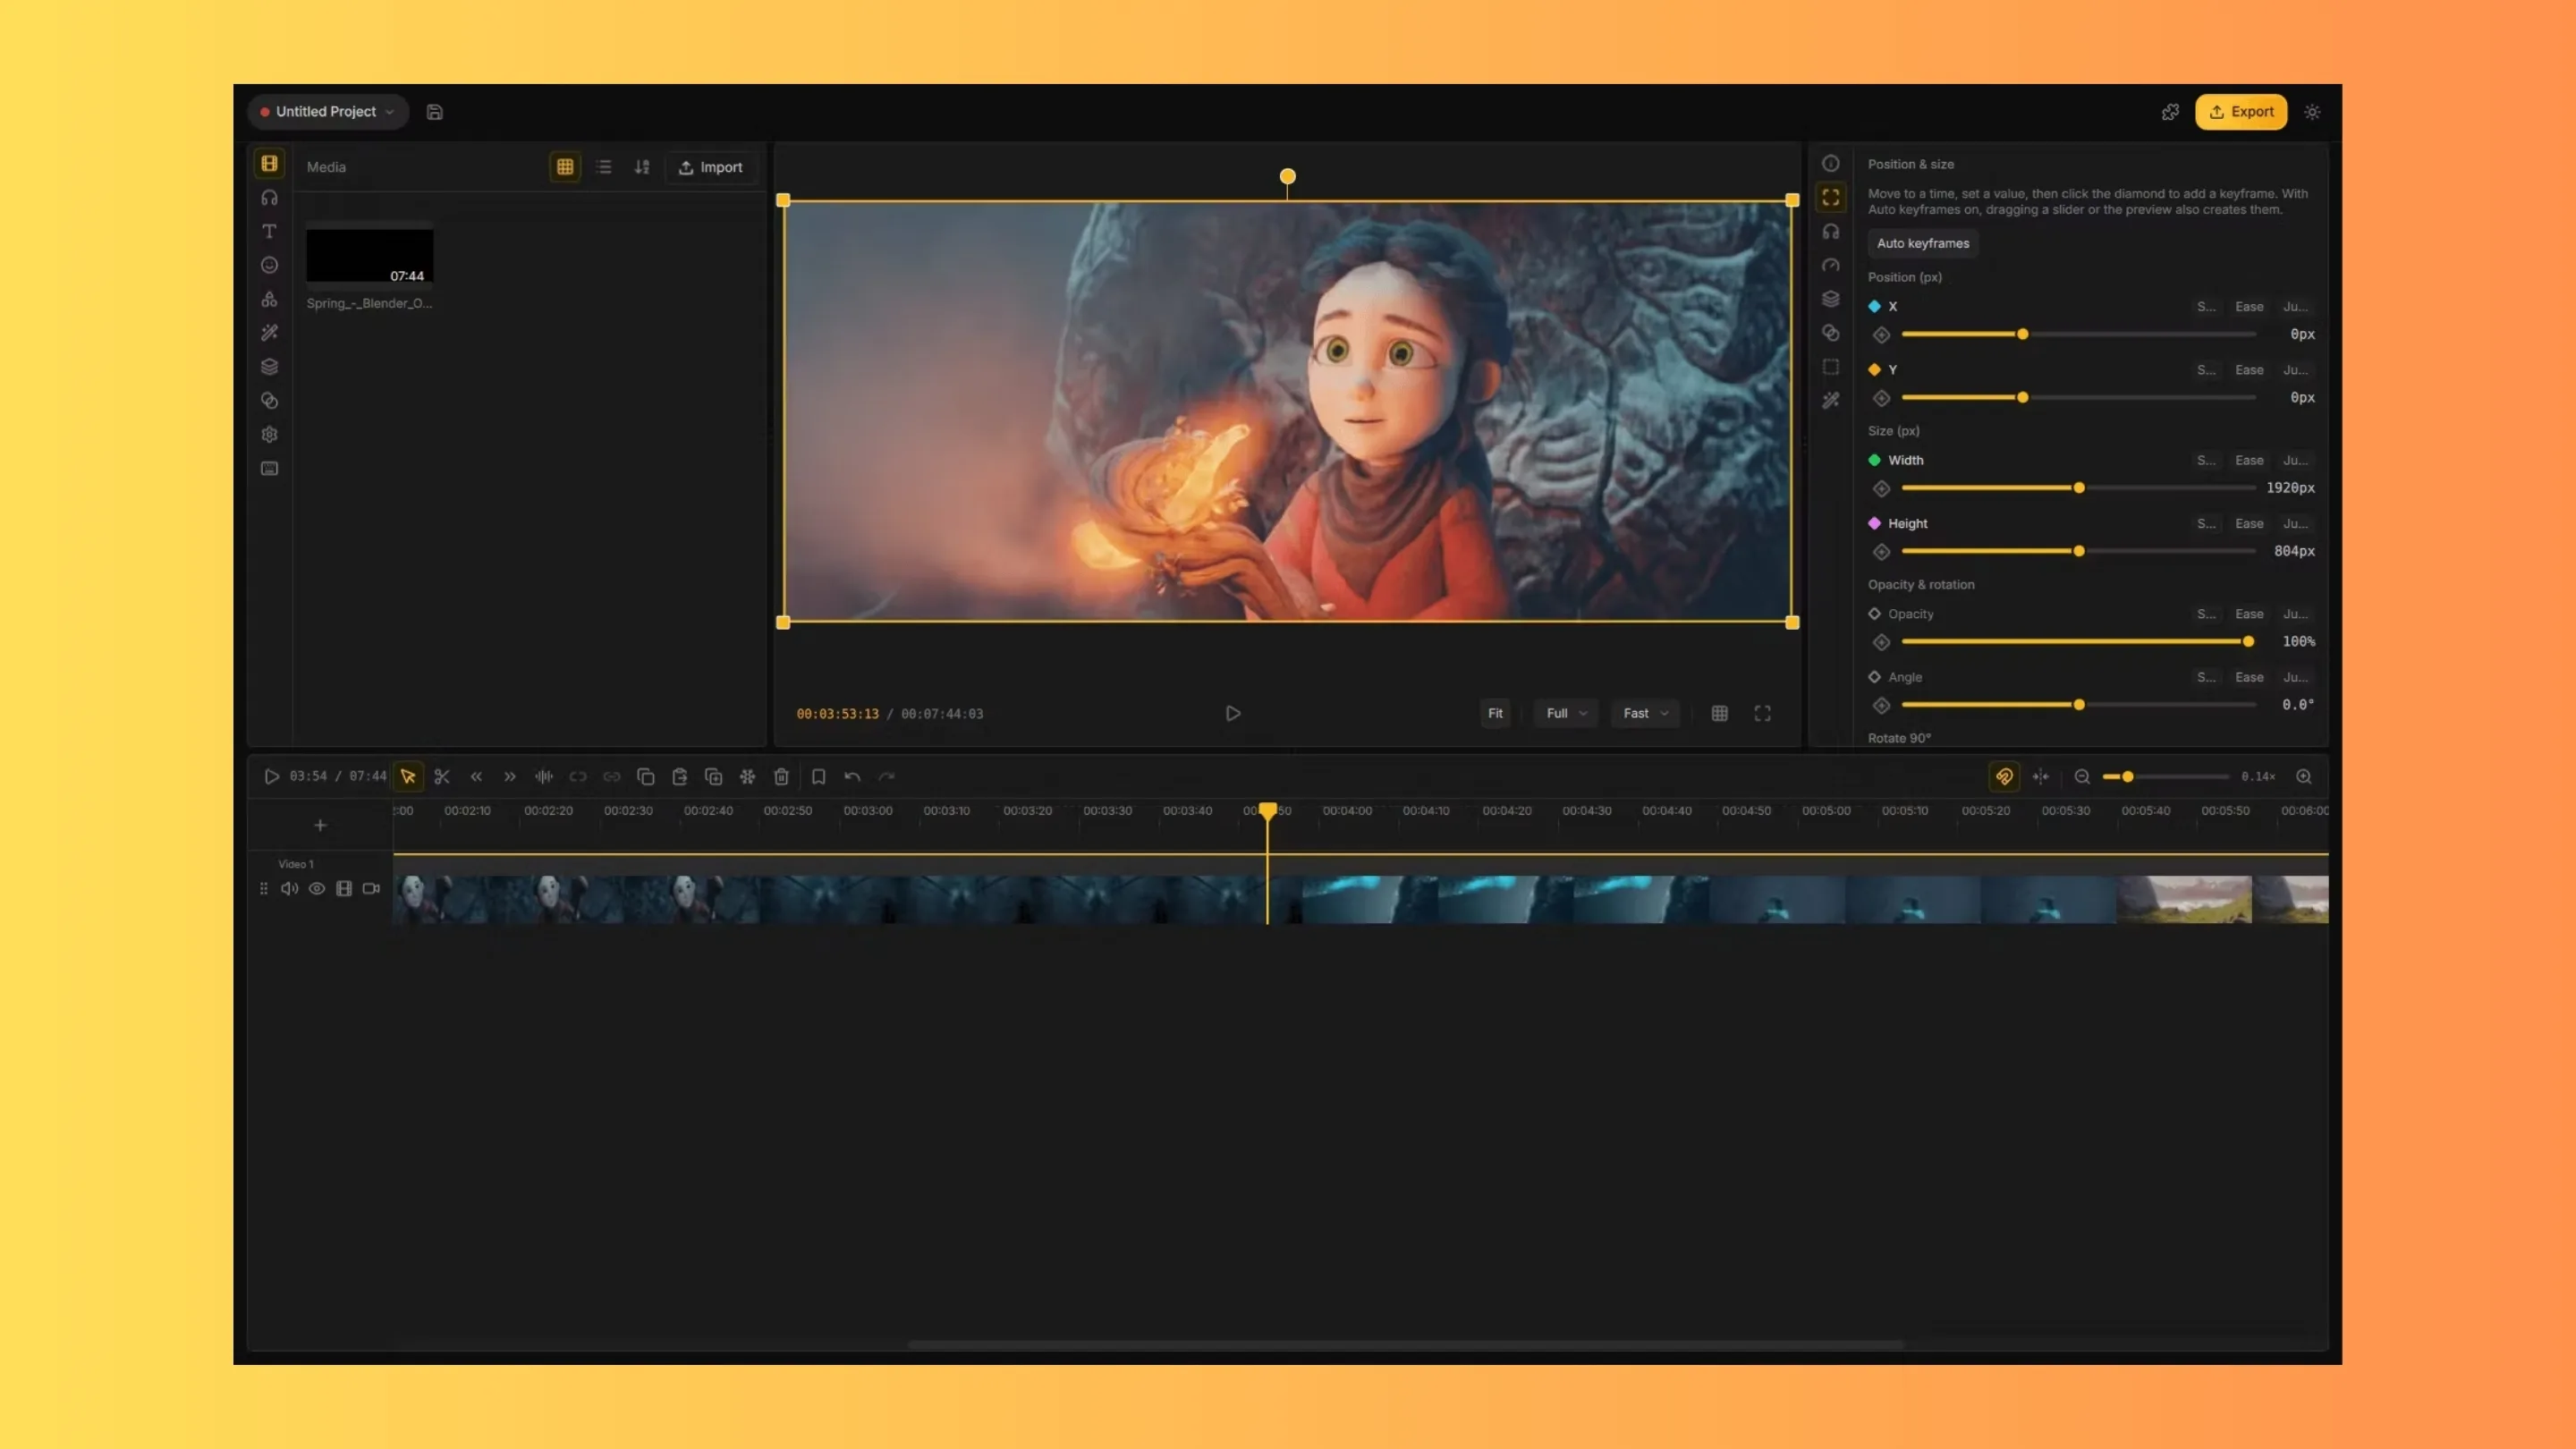Click the paste clipboard icon in timeline toolbar

679,776
